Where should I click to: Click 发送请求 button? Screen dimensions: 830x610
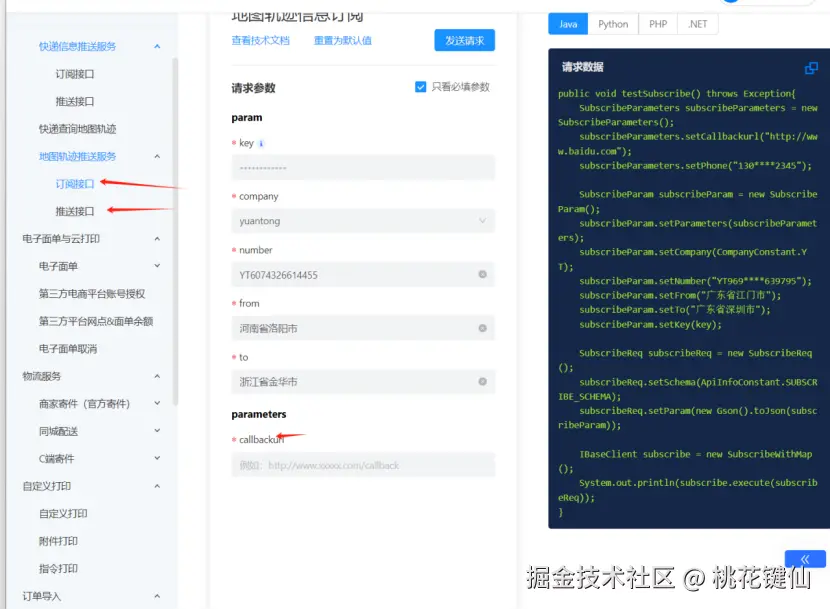tap(465, 40)
